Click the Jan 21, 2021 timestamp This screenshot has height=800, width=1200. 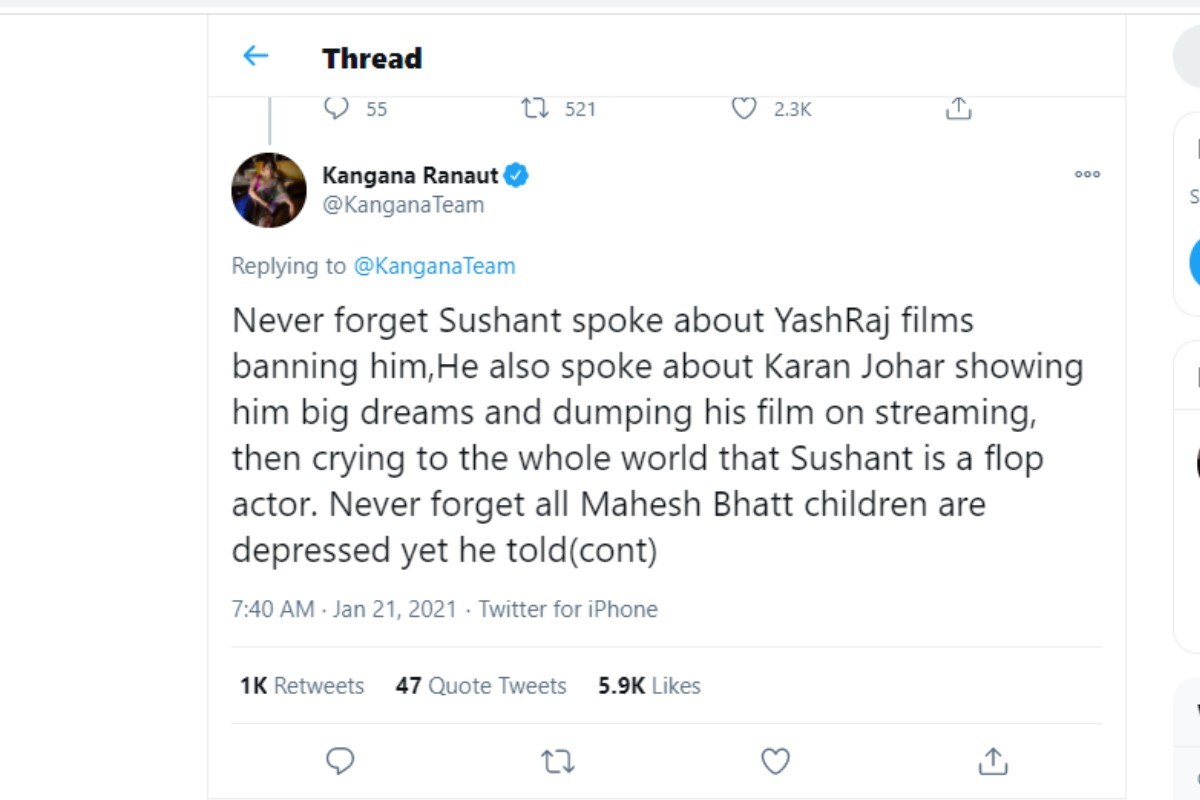coord(388,608)
